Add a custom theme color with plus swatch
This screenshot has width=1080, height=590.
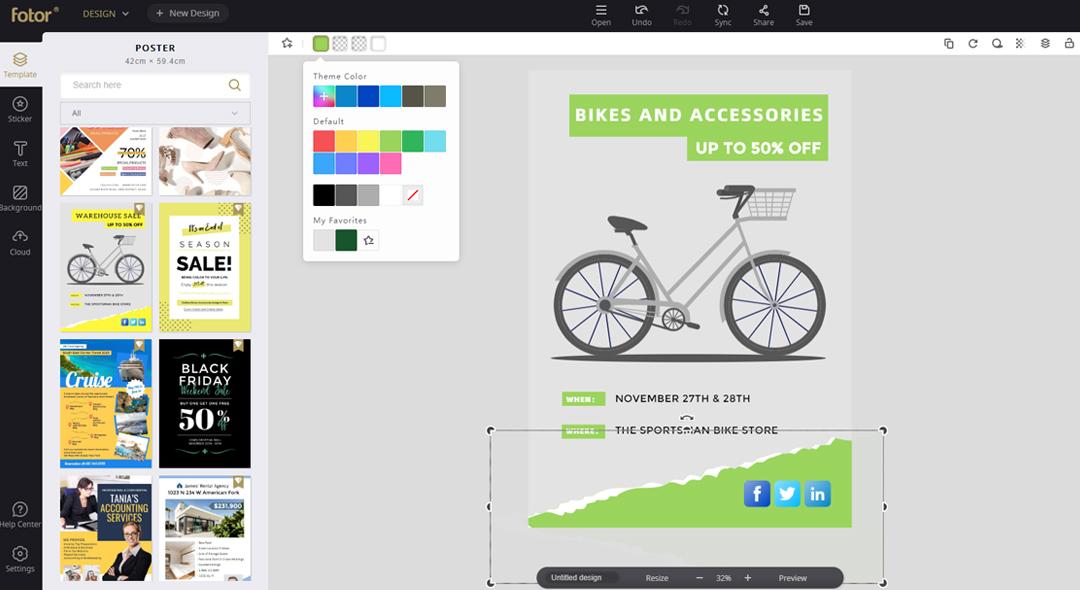tap(324, 96)
